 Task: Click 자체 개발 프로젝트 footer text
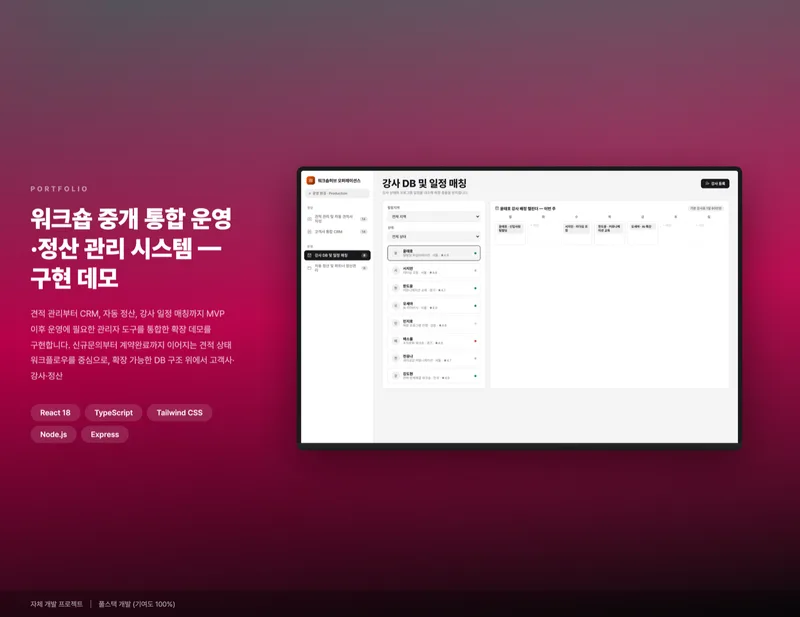point(56,604)
